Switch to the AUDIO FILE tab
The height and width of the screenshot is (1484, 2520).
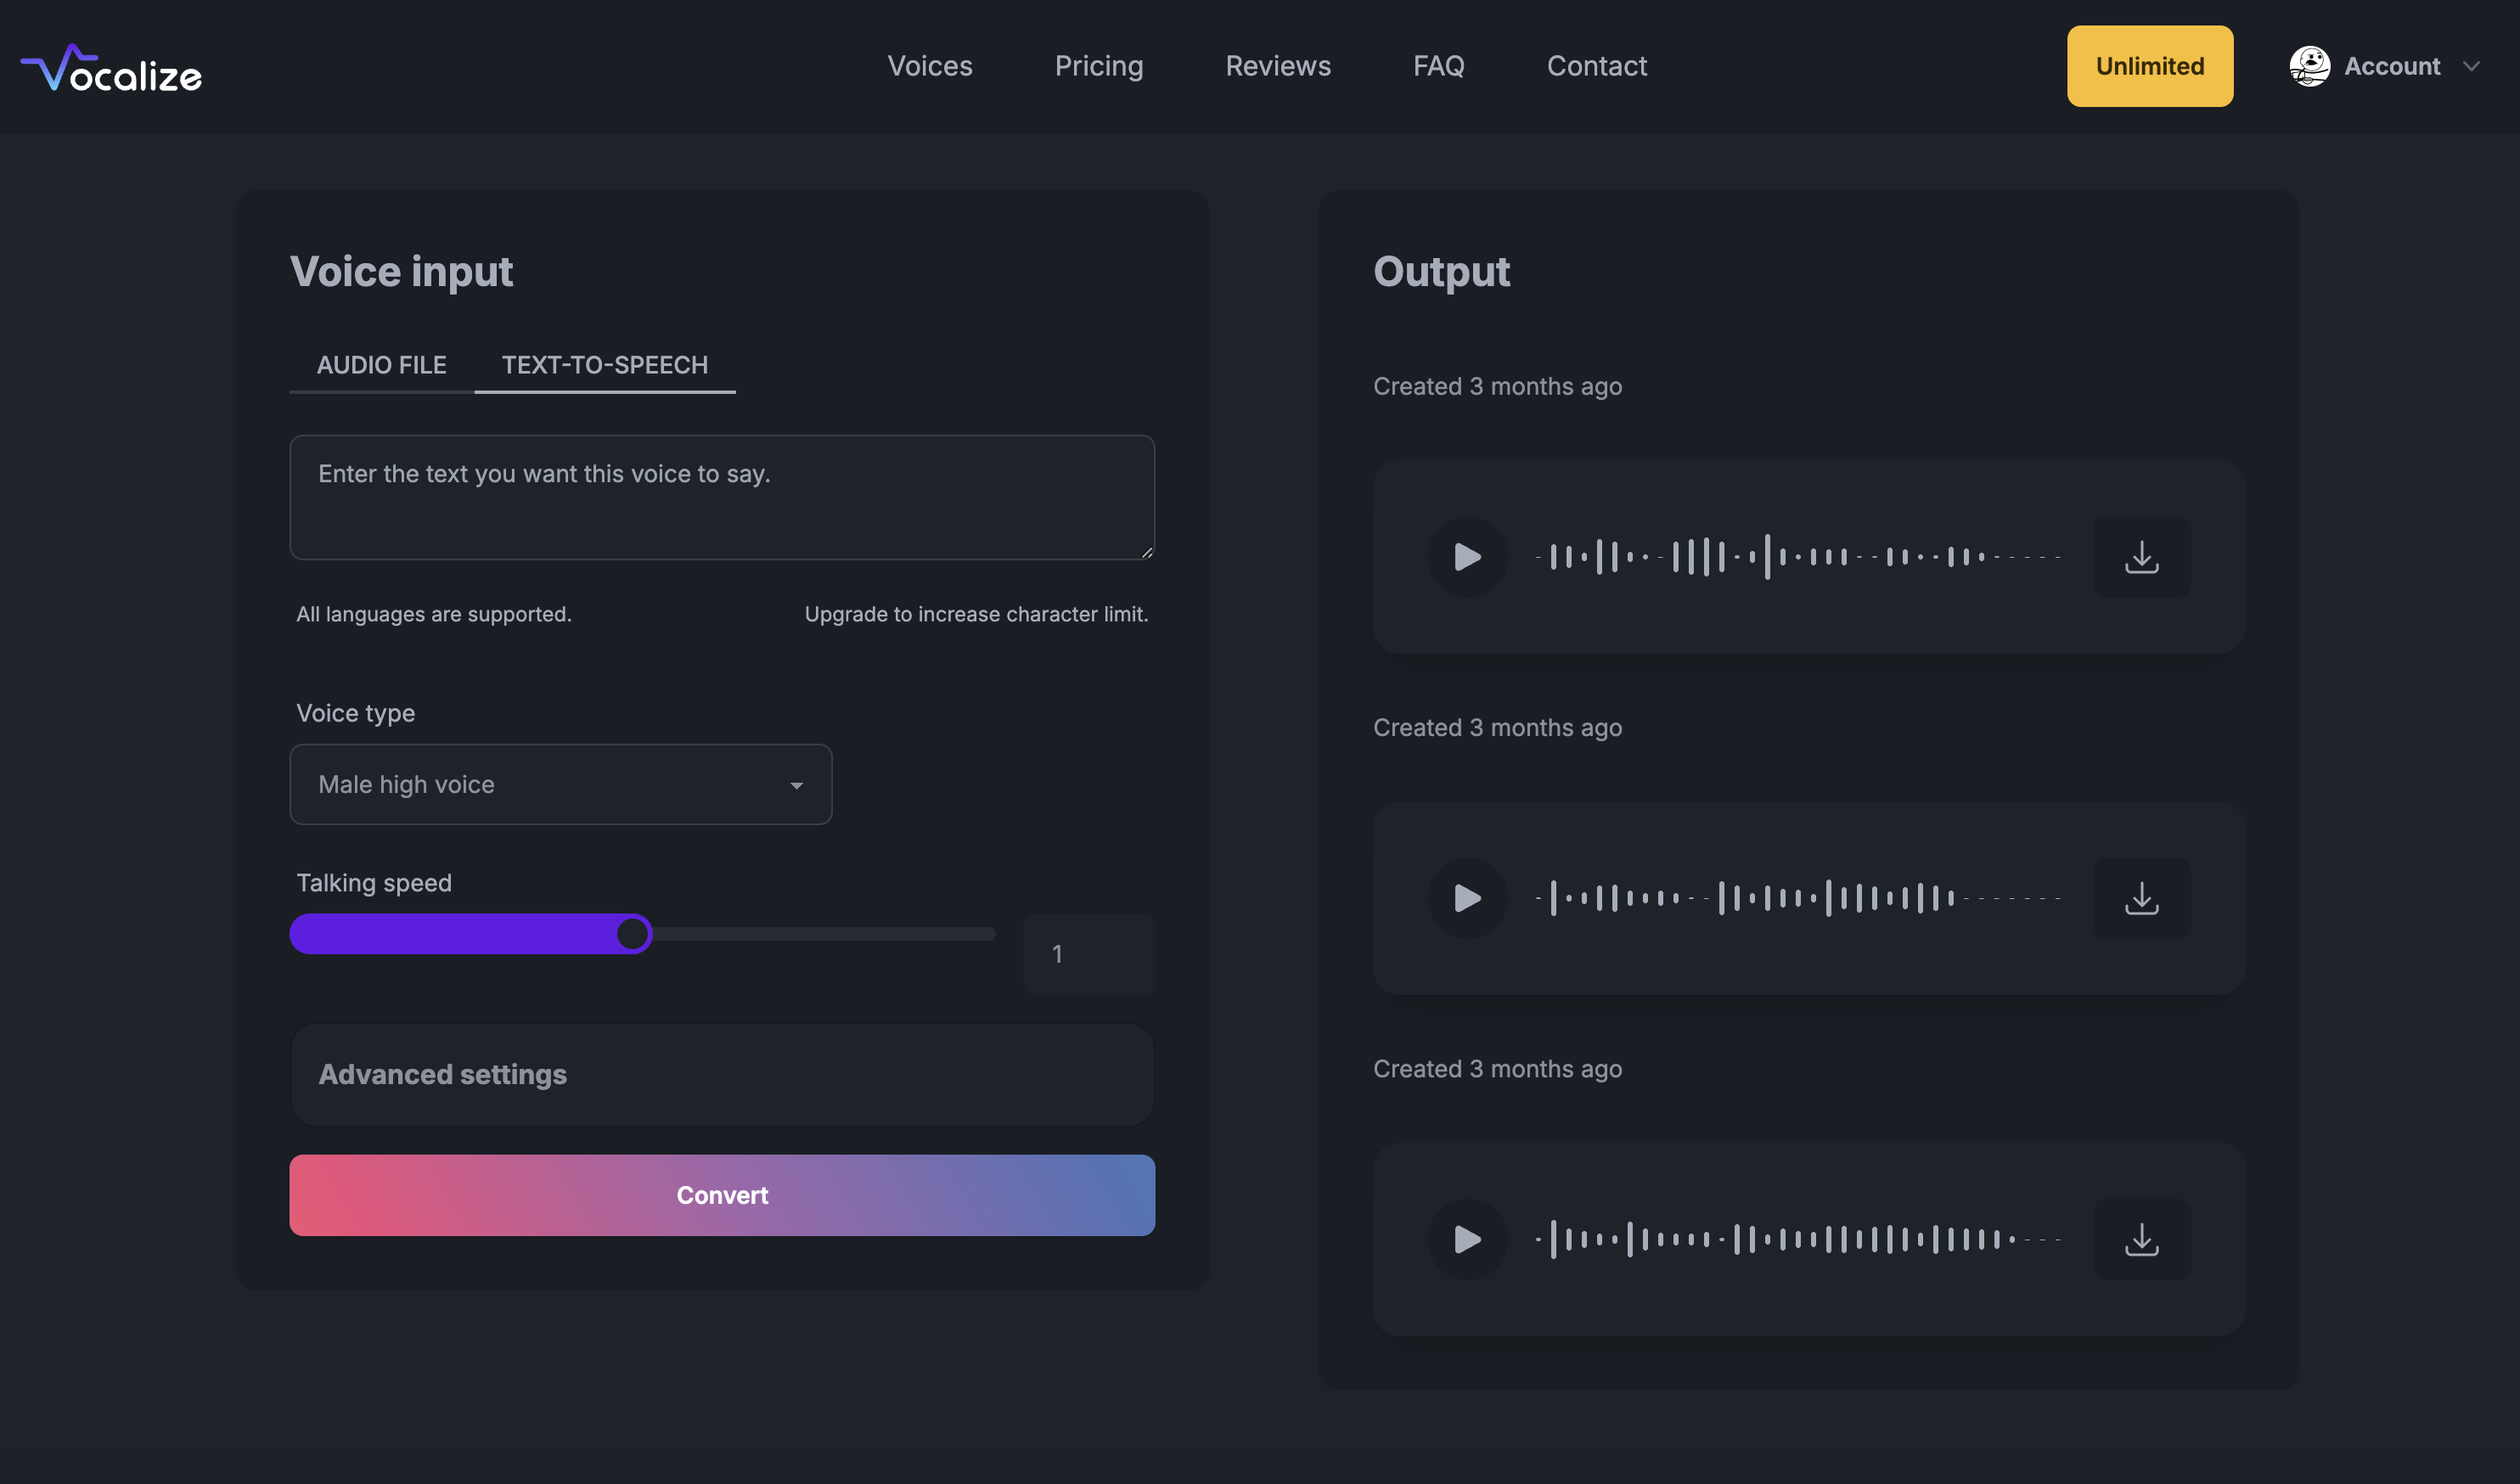[381, 365]
